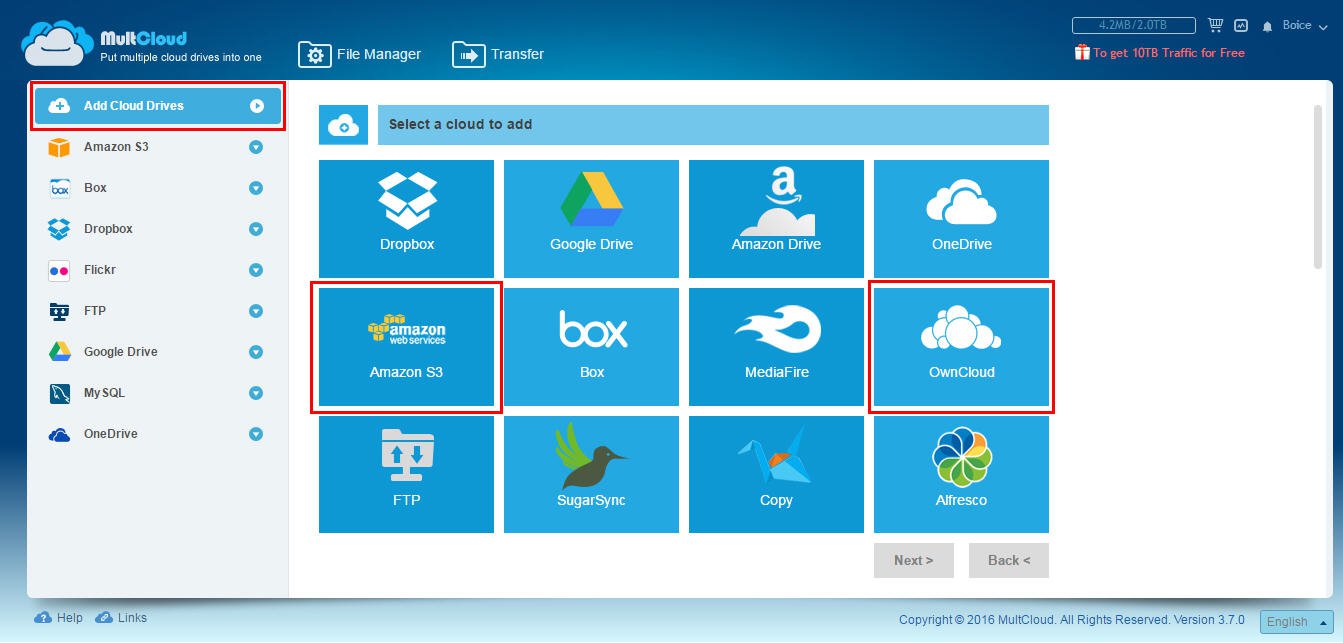Open the Transfer page
This screenshot has height=643, width=1343.
[498, 54]
